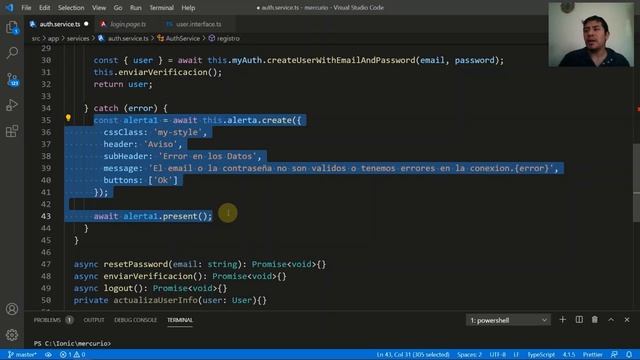The height and width of the screenshot is (360, 640).
Task: Expand the app breadcrumb segment
Action: click(53, 38)
